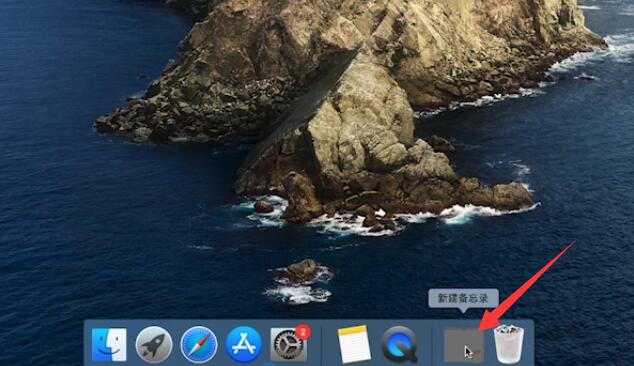Click the red notification badge showing 2

[303, 332]
